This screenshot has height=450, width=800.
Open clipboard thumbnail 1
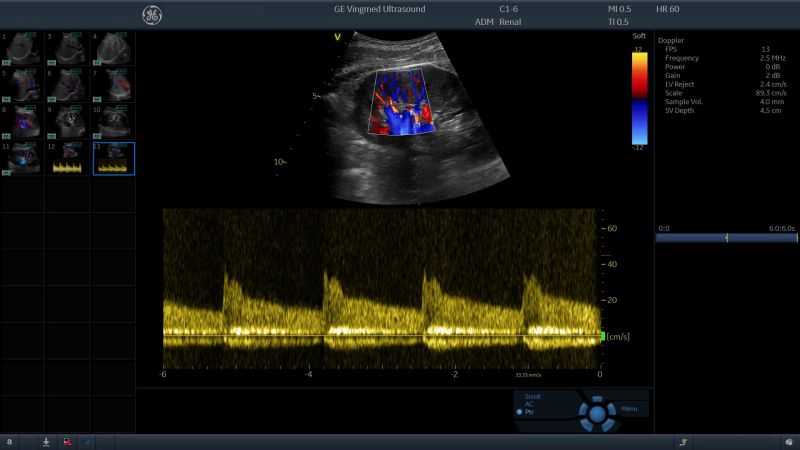[22, 49]
